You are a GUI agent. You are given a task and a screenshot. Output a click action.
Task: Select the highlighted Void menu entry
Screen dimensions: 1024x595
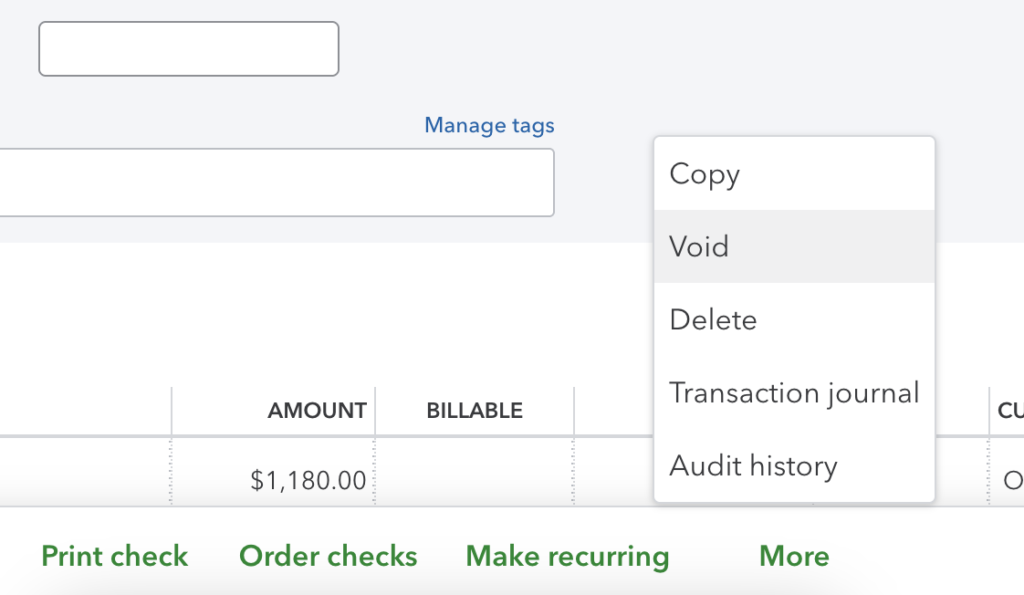pyautogui.click(x=698, y=246)
